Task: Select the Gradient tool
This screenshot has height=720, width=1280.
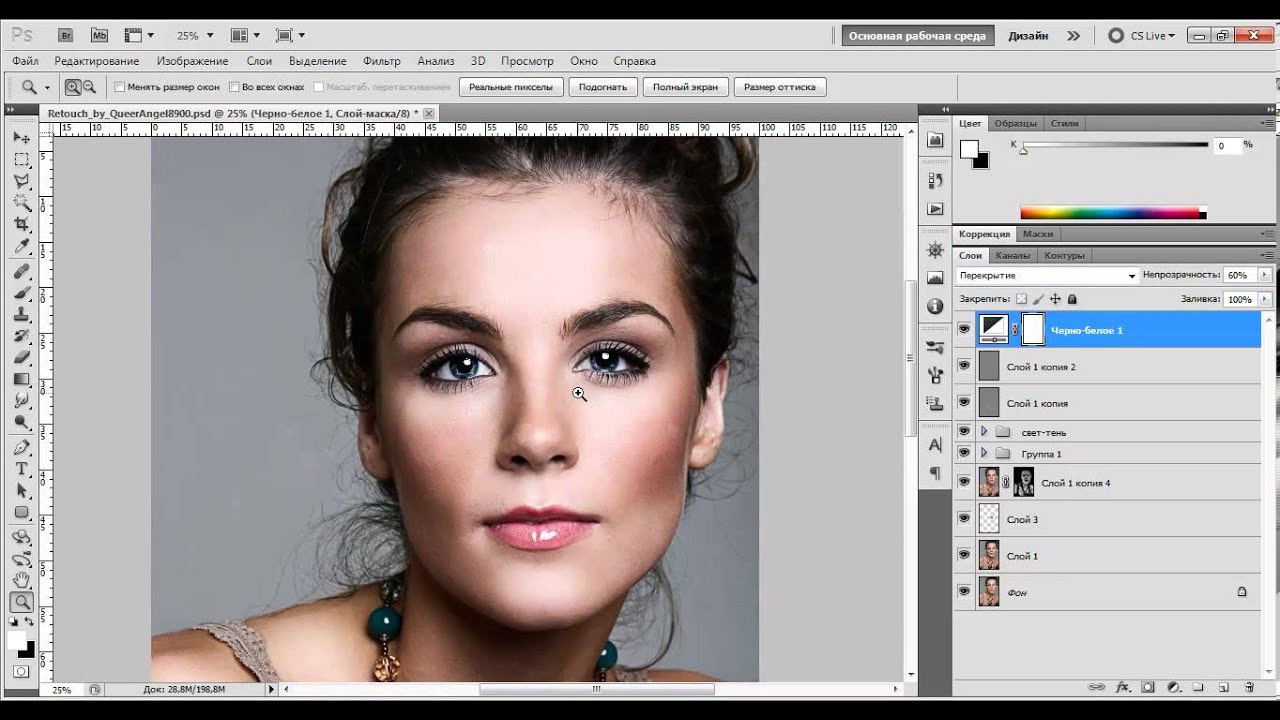Action: 21,379
